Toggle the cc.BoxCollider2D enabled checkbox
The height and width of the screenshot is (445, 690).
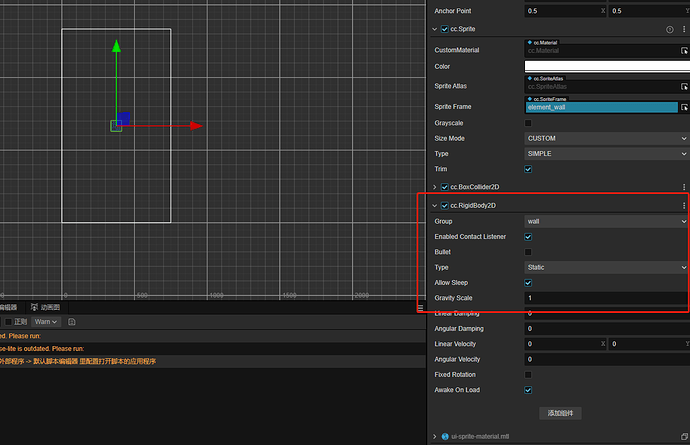[x=444, y=187]
